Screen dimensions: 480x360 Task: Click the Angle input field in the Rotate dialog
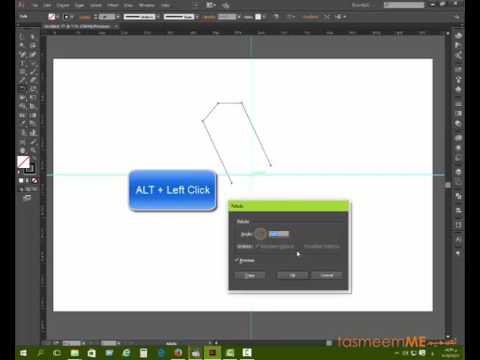[279, 234]
